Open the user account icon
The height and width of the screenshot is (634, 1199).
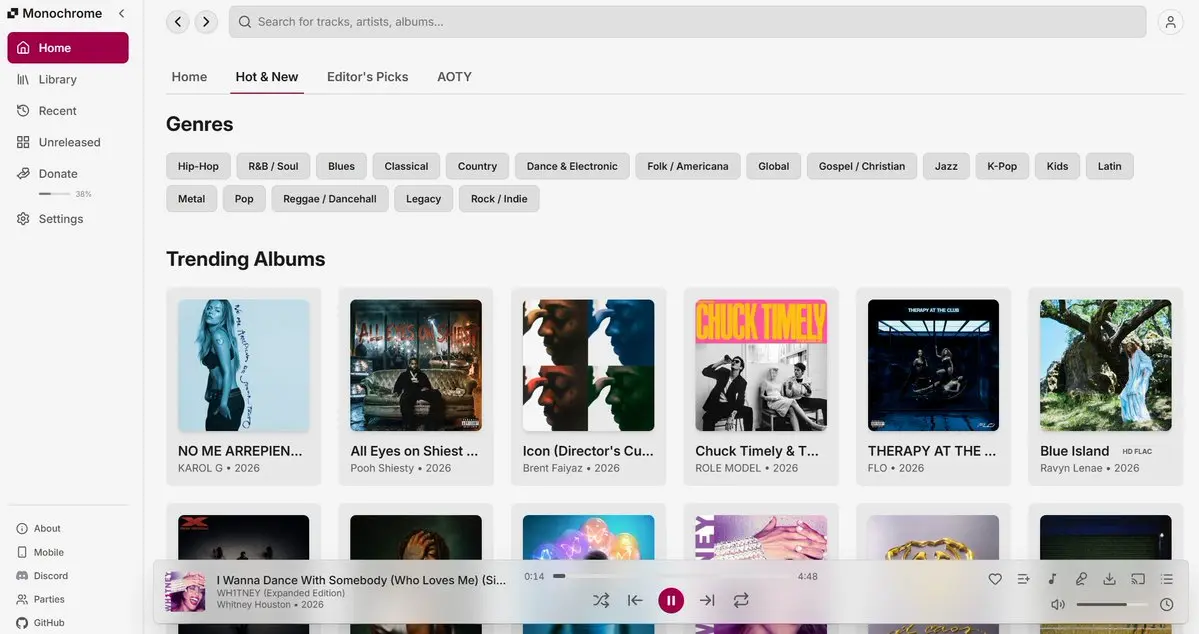tap(1170, 22)
